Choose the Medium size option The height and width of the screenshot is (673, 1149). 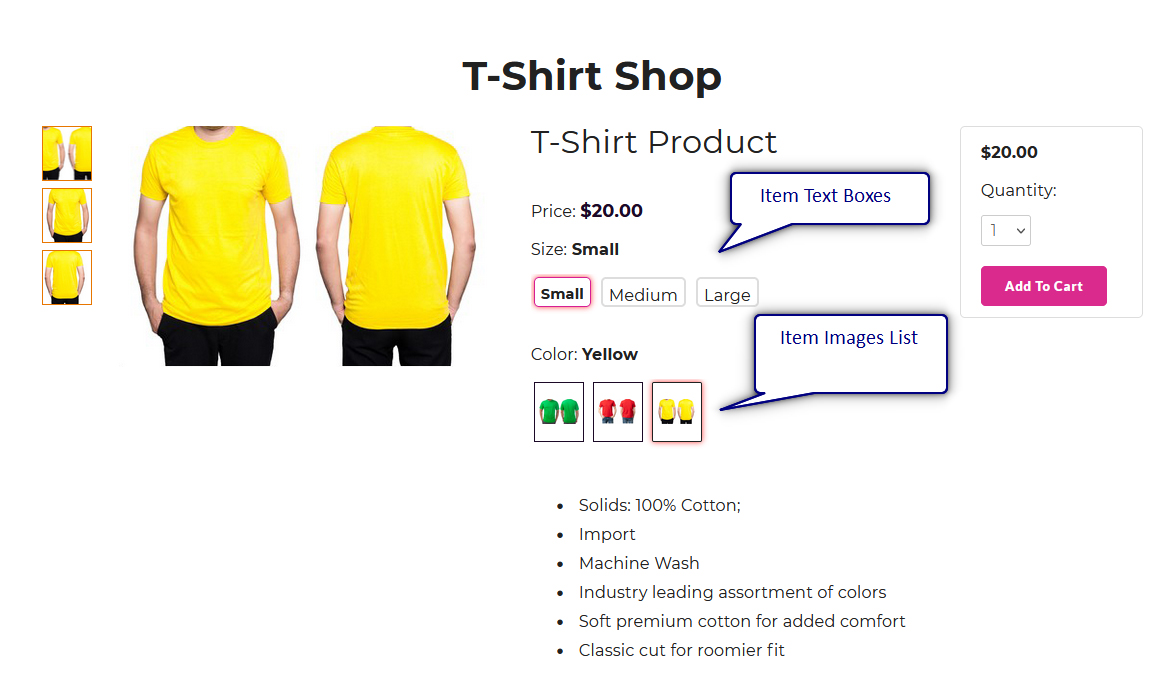tap(643, 293)
